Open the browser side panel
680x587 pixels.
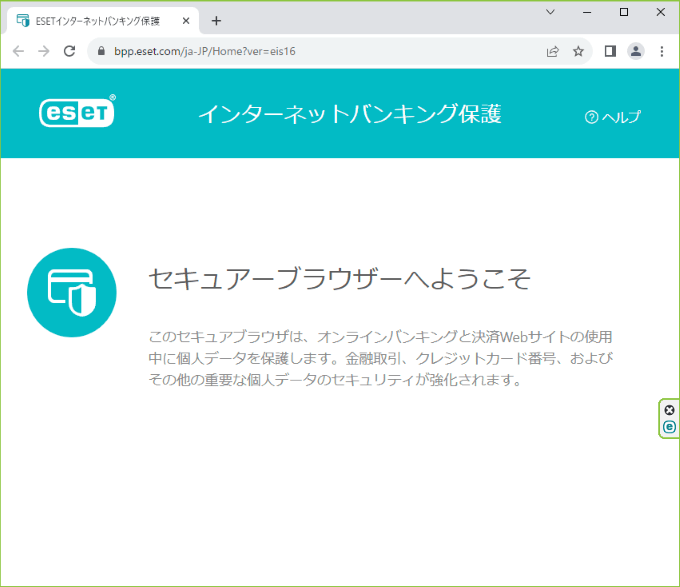[610, 51]
